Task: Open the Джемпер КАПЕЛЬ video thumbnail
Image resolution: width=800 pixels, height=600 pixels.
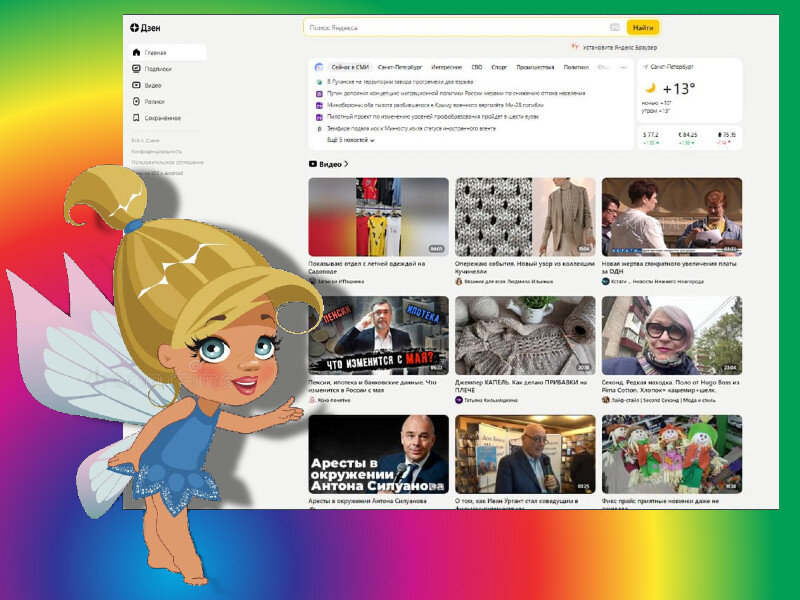Action: pyautogui.click(x=525, y=335)
